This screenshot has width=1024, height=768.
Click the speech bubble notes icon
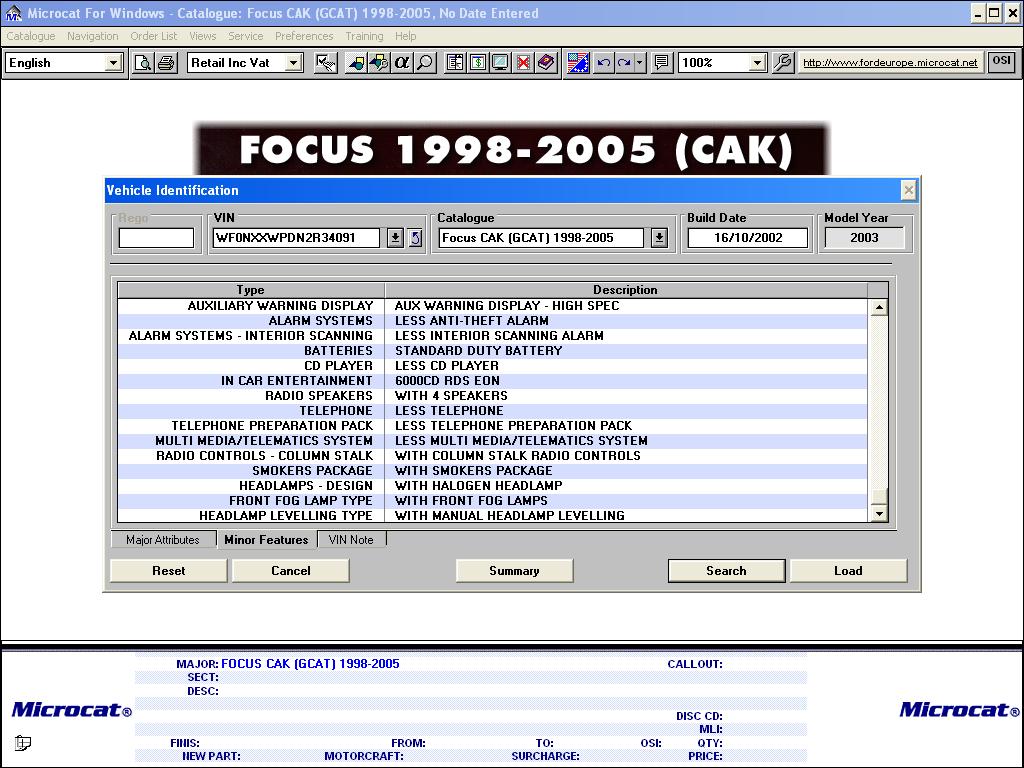(661, 62)
